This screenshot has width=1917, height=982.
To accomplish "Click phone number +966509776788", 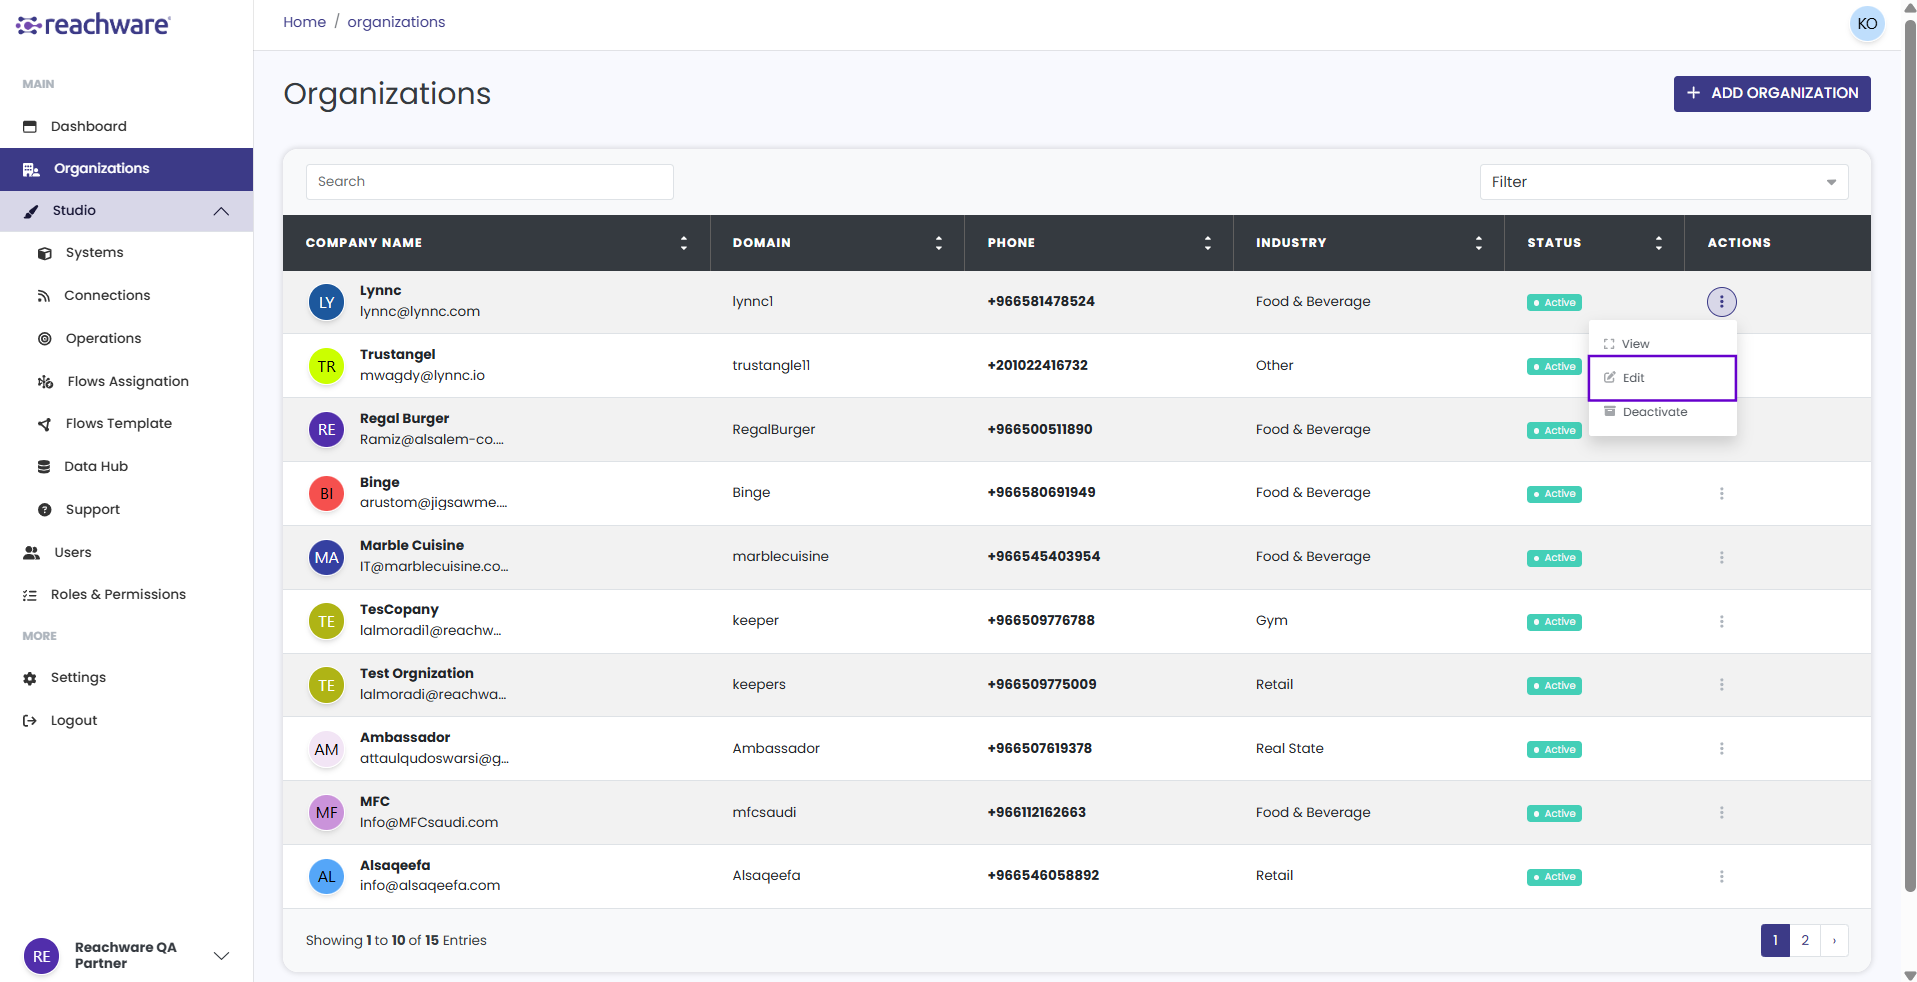I will pos(1041,621).
